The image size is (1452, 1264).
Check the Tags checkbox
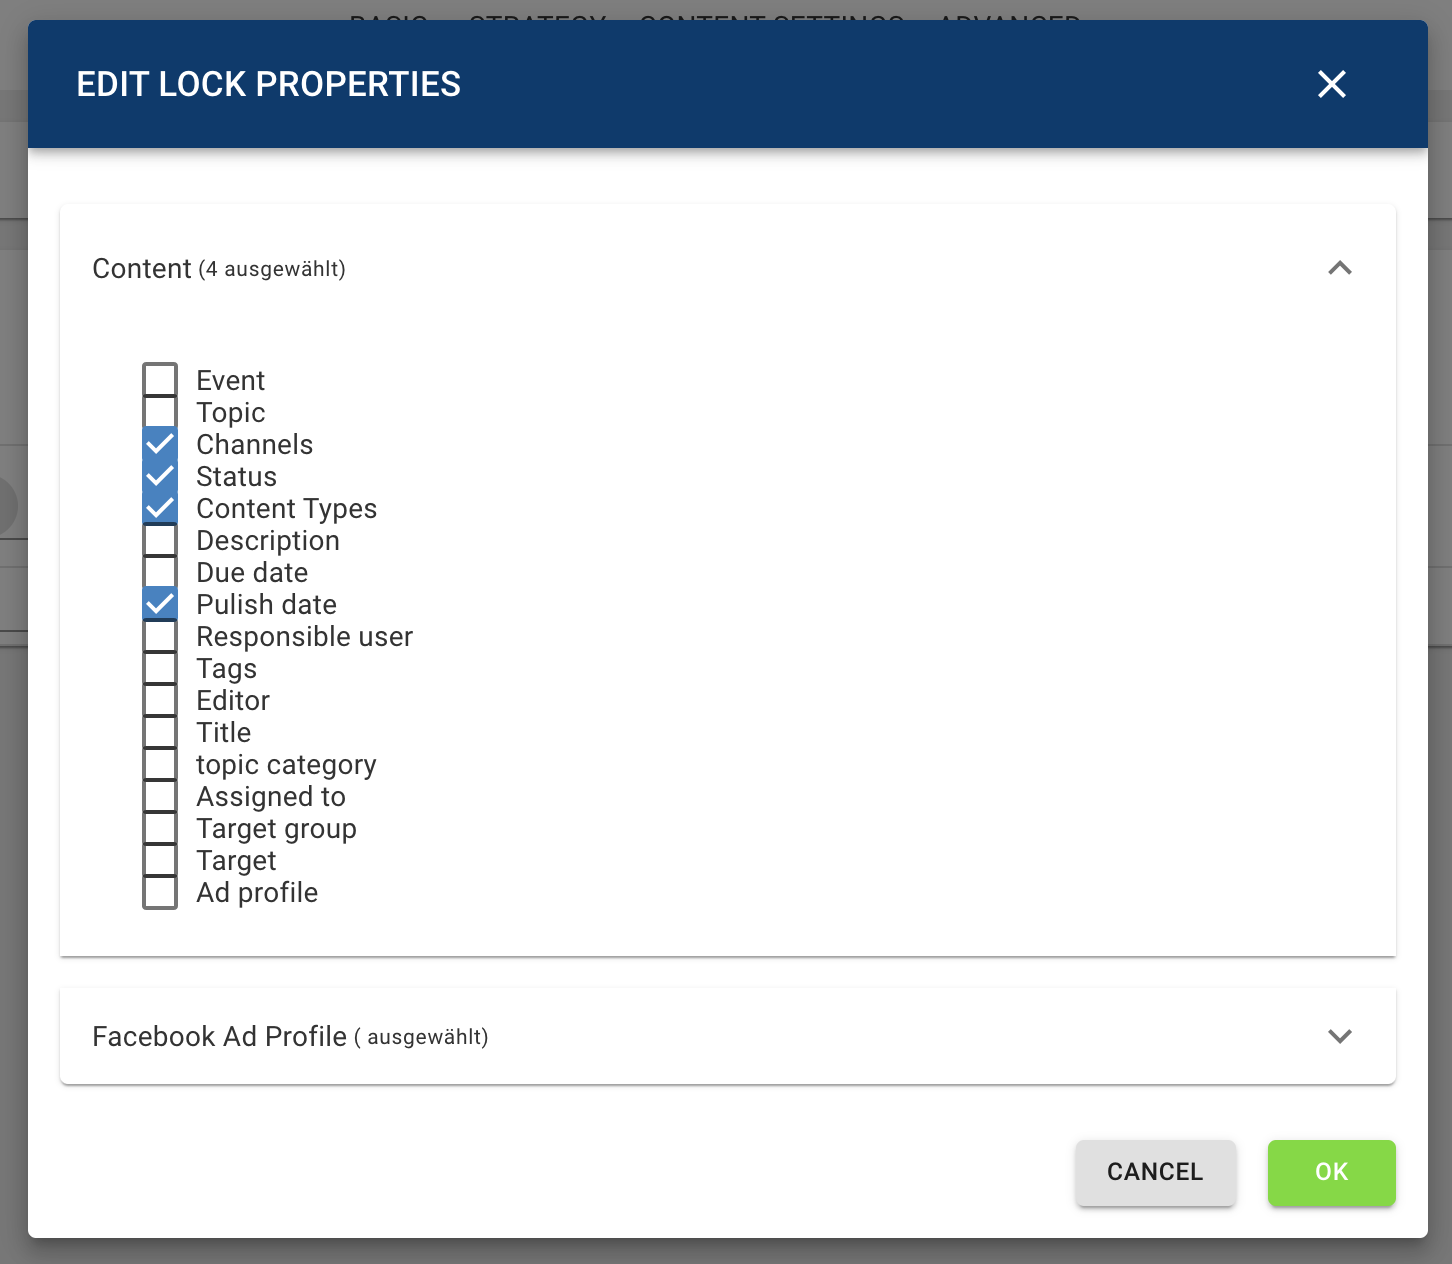160,668
